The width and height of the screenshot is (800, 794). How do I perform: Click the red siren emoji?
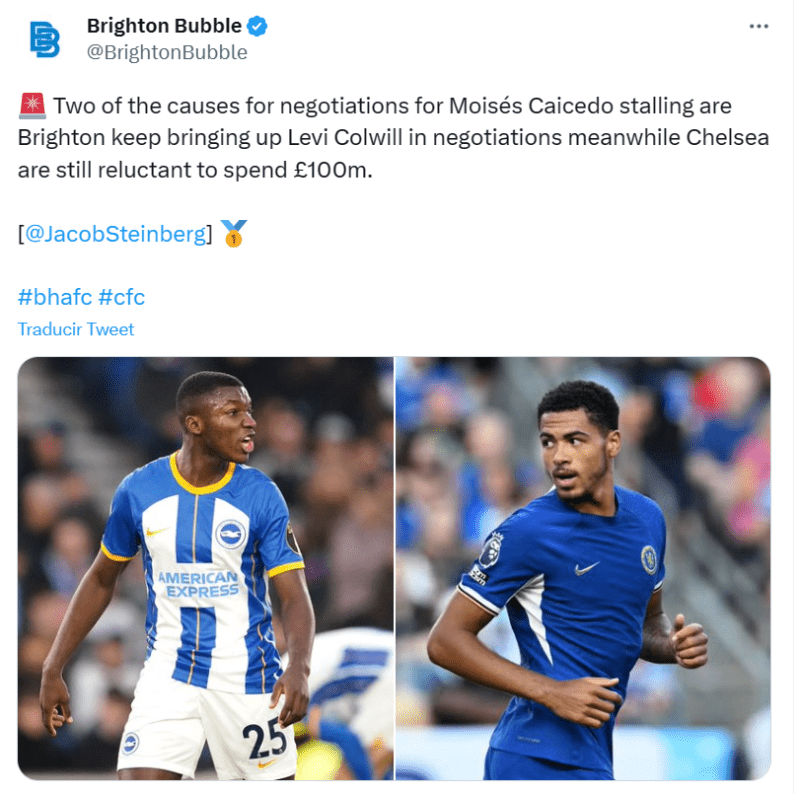click(32, 106)
